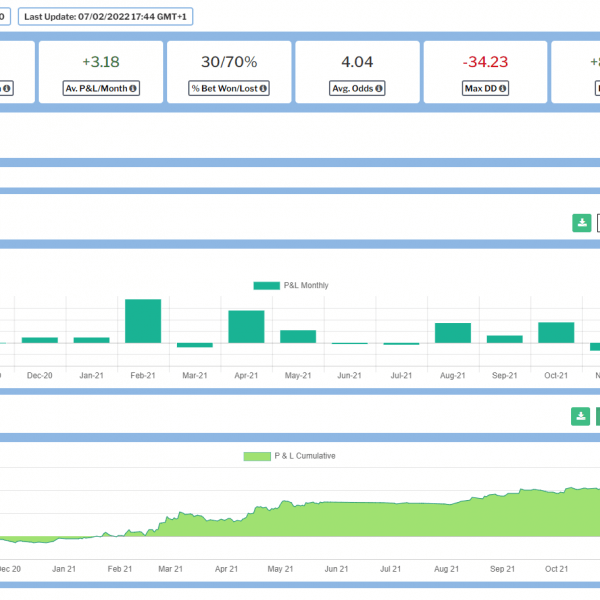Screen dimensions: 600x600
Task: Click the % Bet Won/Lost label button
Action: pos(229,88)
